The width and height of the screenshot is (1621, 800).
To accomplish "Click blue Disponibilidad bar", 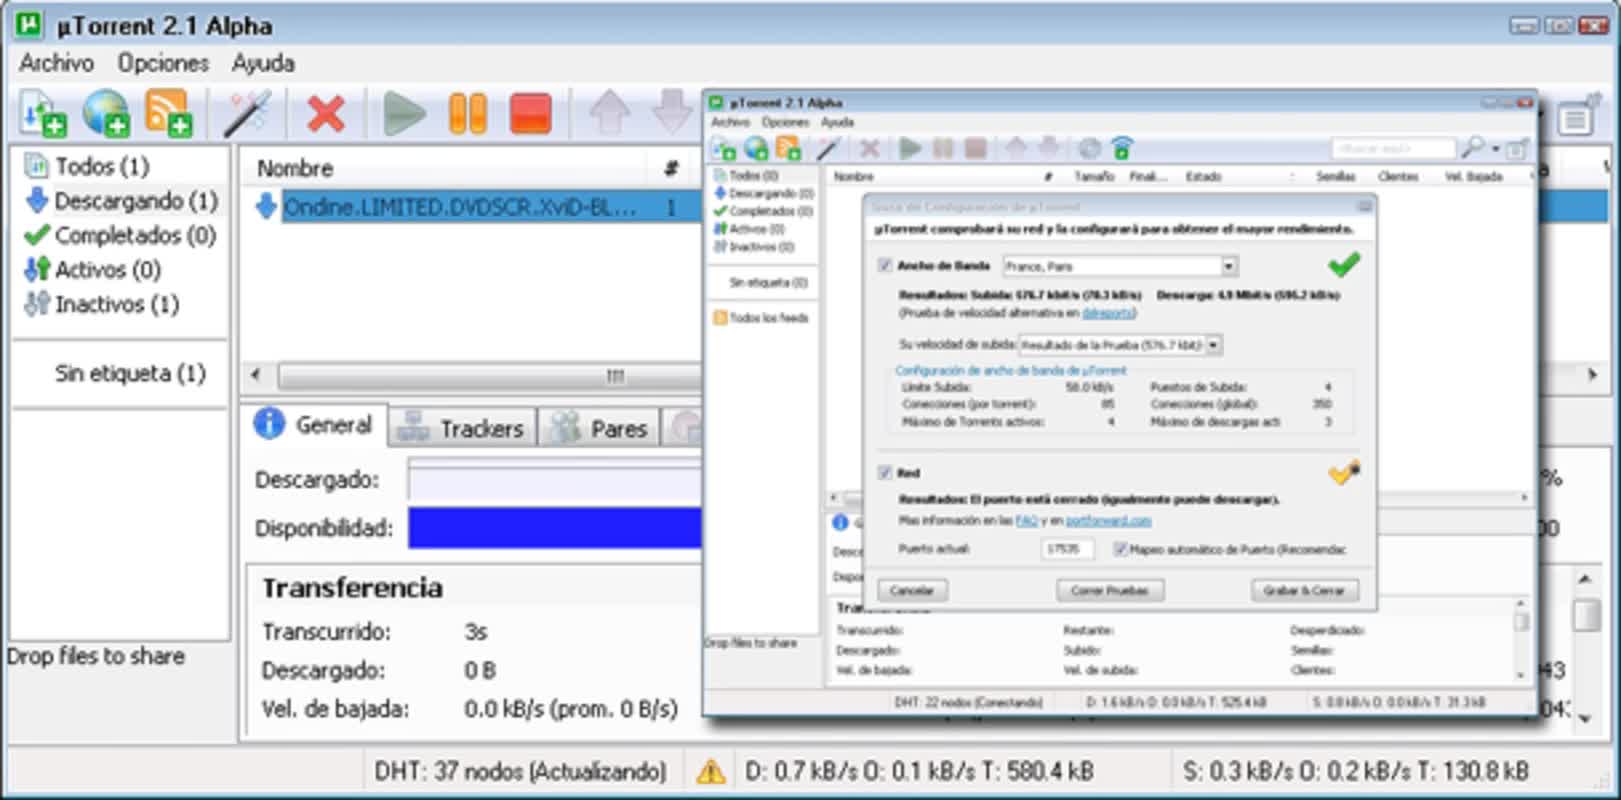I will coord(554,528).
